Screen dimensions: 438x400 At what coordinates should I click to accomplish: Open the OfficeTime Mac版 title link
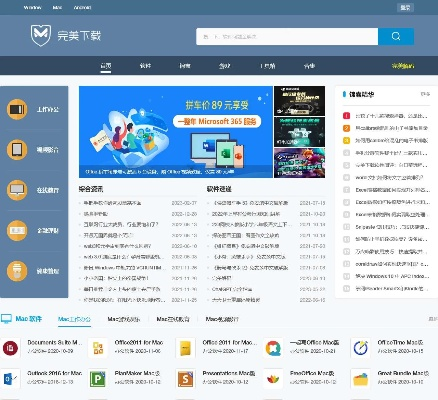(401, 342)
